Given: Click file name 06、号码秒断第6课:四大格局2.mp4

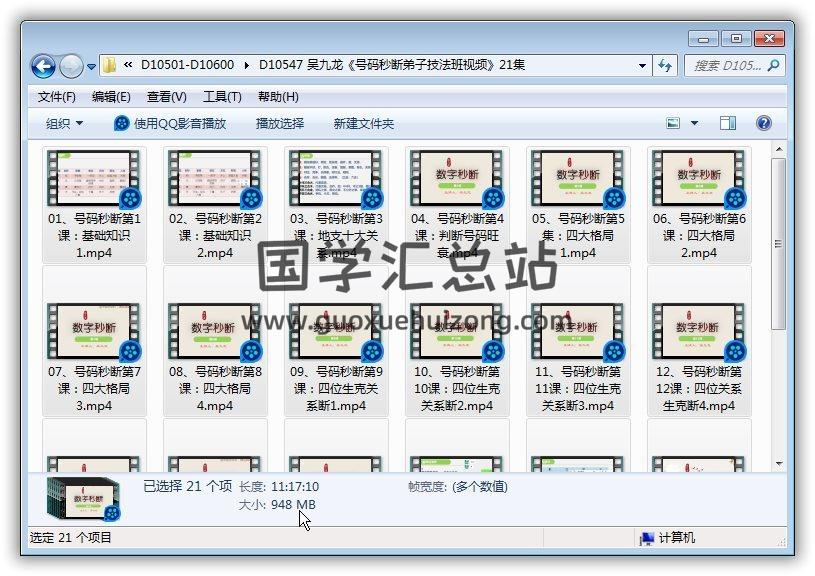Looking at the screenshot, I should (x=699, y=235).
